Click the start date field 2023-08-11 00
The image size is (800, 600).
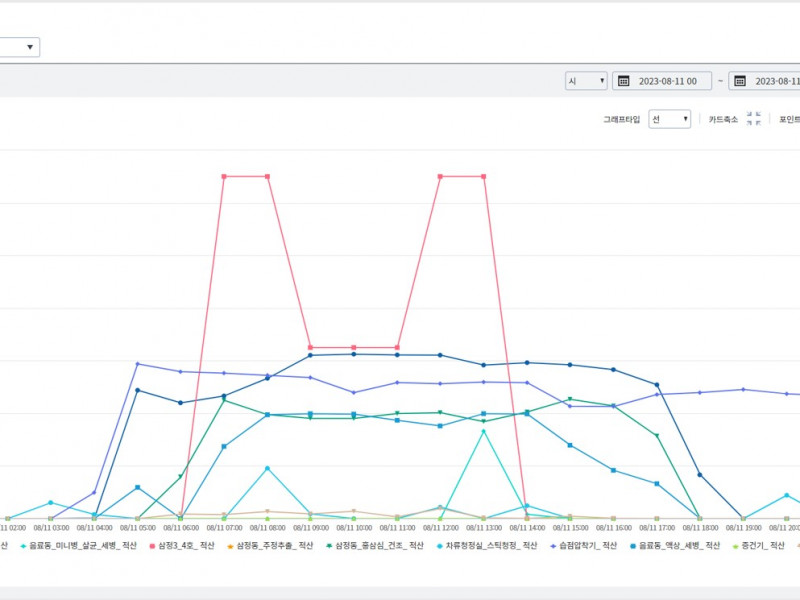673,81
